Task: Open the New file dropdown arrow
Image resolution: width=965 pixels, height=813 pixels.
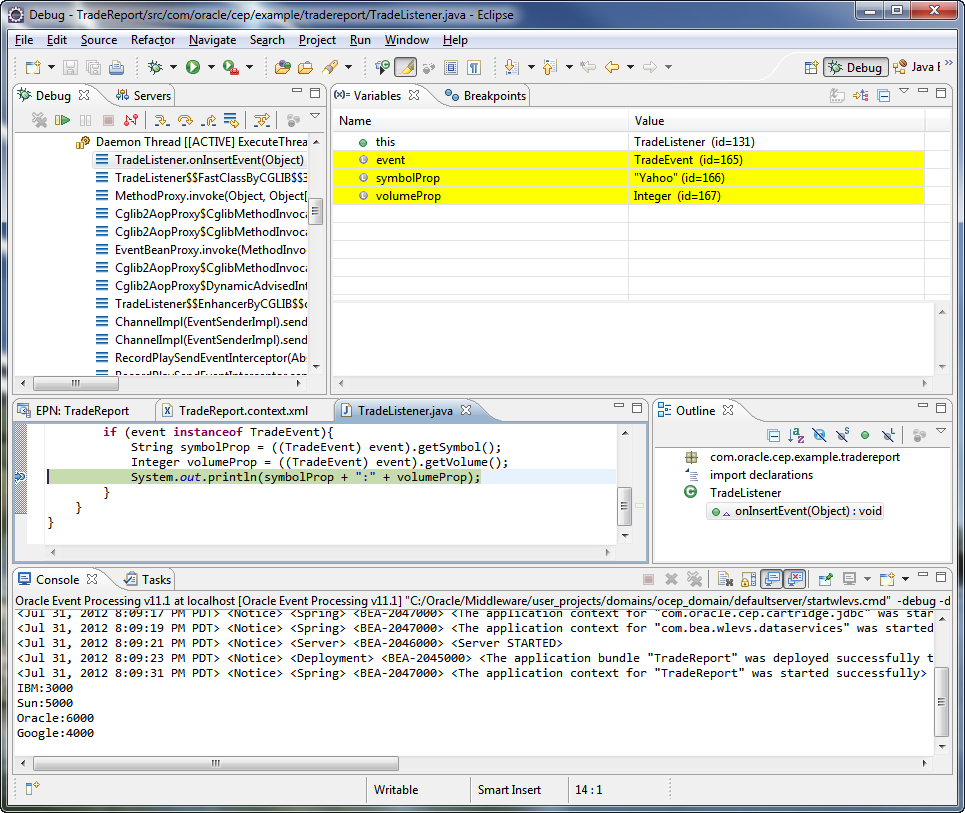Action: click(51, 67)
